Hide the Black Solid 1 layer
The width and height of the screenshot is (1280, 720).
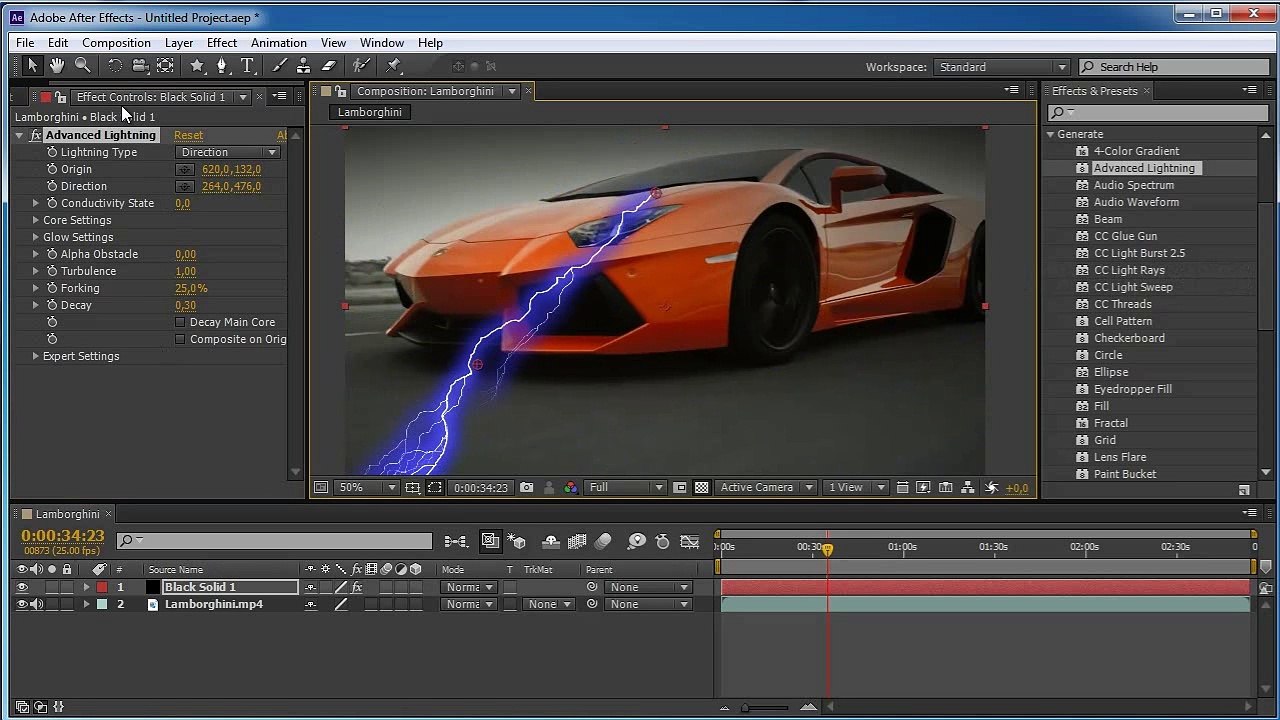click(22, 588)
